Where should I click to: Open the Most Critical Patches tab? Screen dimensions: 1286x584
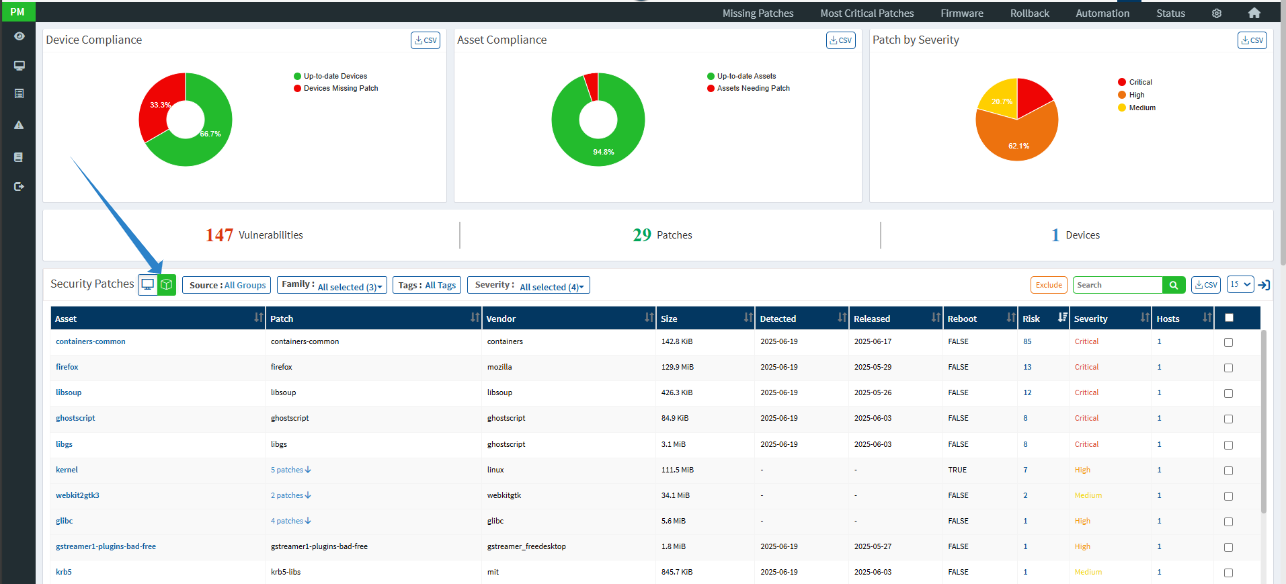pyautogui.click(x=866, y=13)
